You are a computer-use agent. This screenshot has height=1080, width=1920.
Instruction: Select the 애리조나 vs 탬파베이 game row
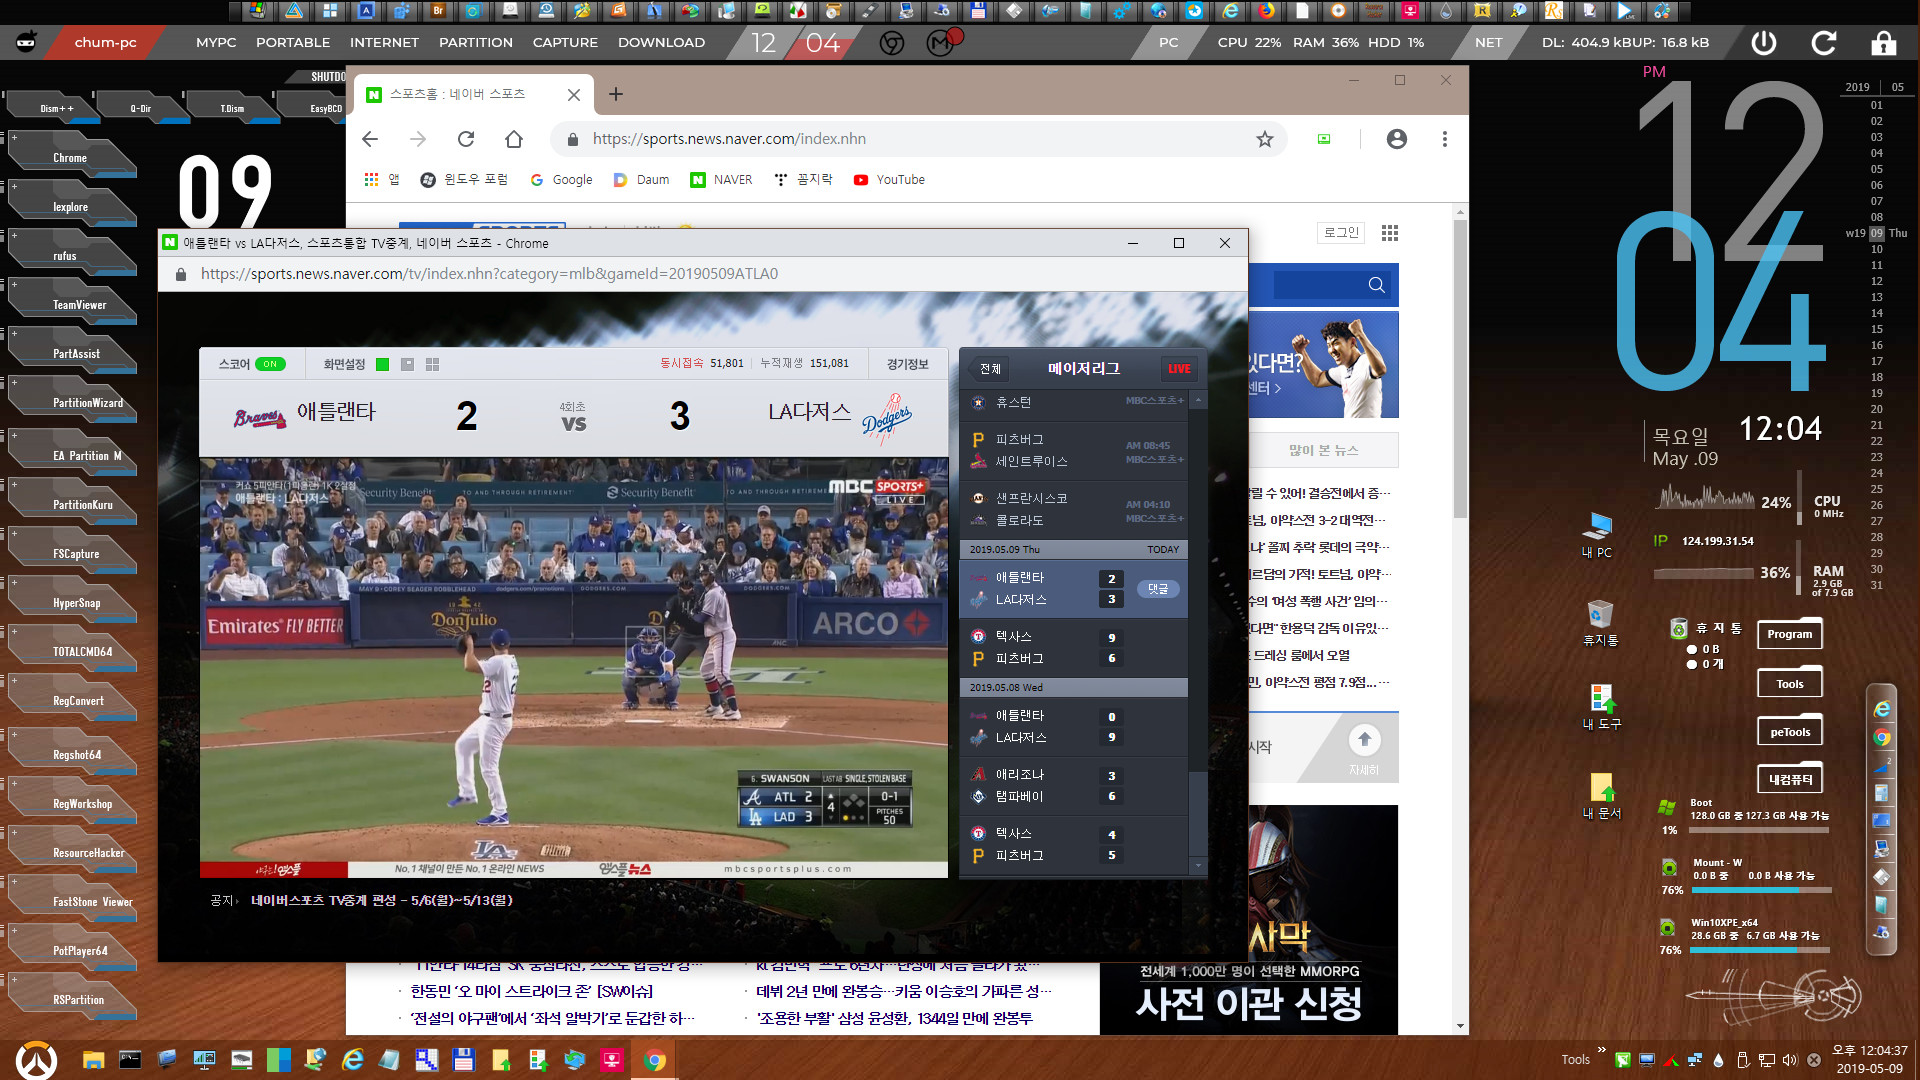pyautogui.click(x=1073, y=785)
